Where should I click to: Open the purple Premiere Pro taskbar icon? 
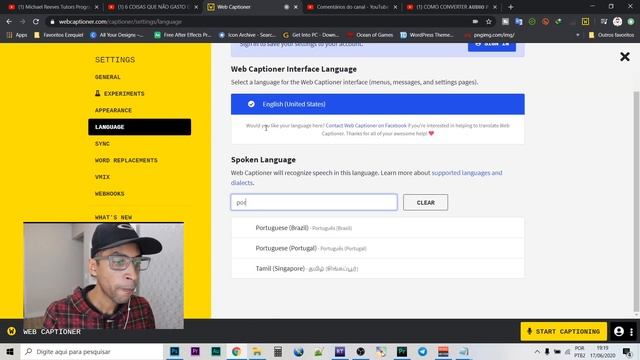click(195, 351)
